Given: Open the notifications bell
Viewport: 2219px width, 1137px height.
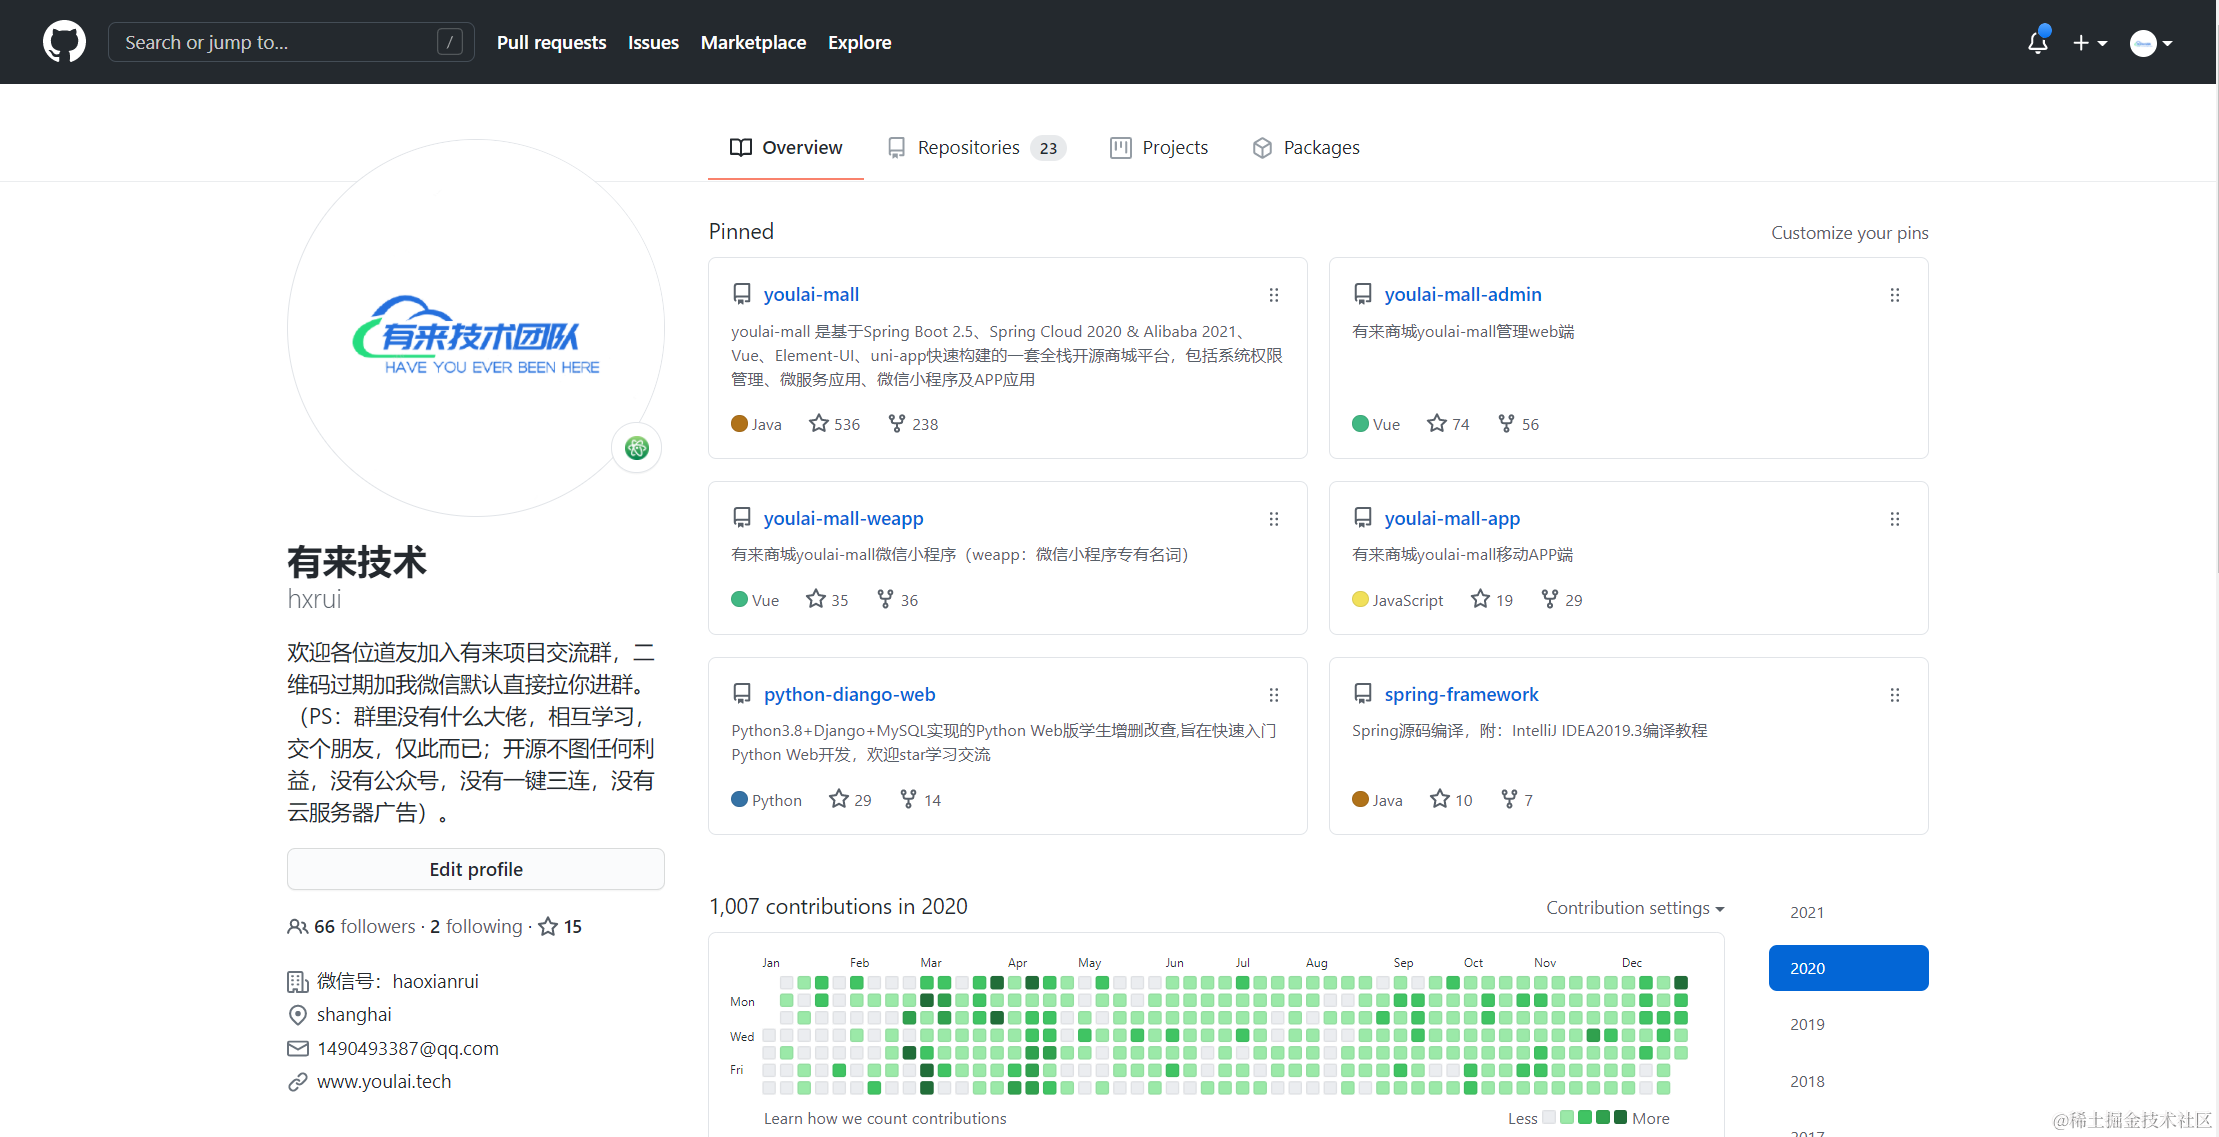Looking at the screenshot, I should (2037, 42).
